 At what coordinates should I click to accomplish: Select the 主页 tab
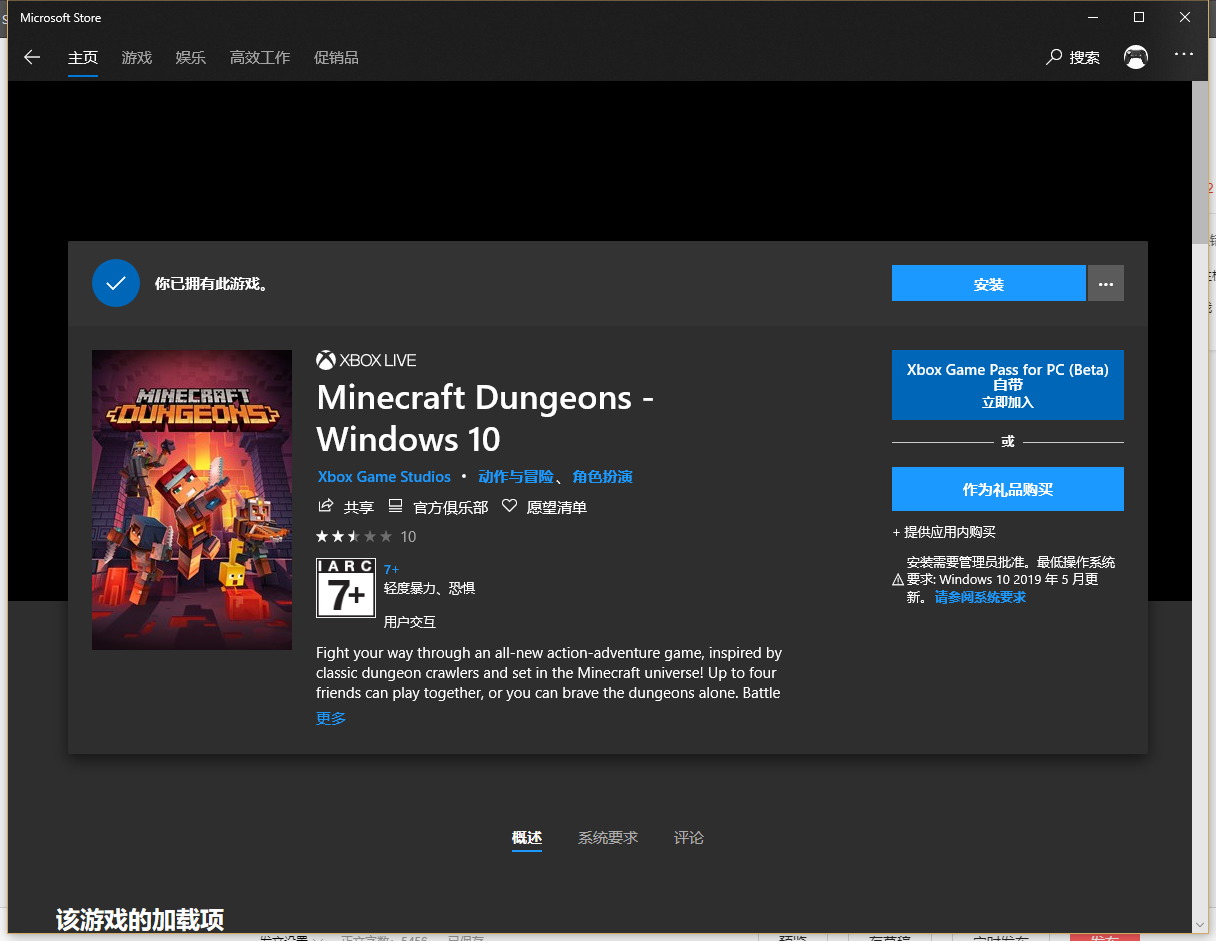(83, 57)
